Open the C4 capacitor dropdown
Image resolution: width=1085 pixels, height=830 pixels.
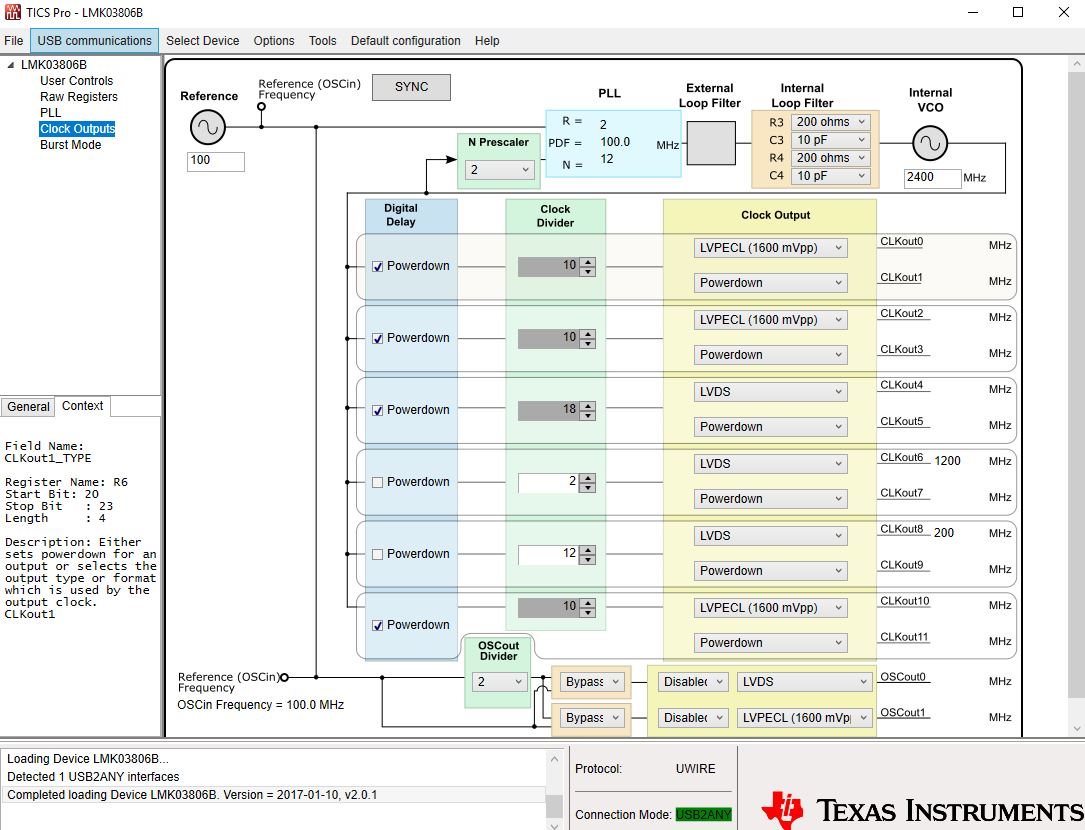830,176
